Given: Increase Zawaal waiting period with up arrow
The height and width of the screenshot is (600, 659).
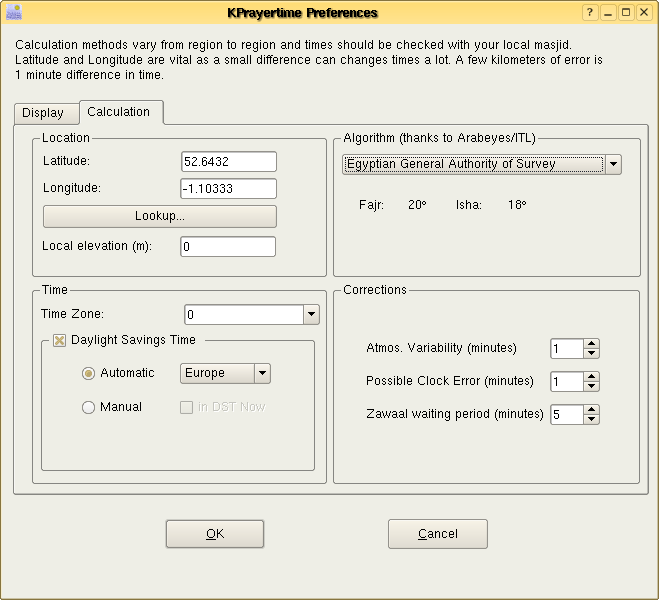Looking at the screenshot, I should tap(591, 409).
